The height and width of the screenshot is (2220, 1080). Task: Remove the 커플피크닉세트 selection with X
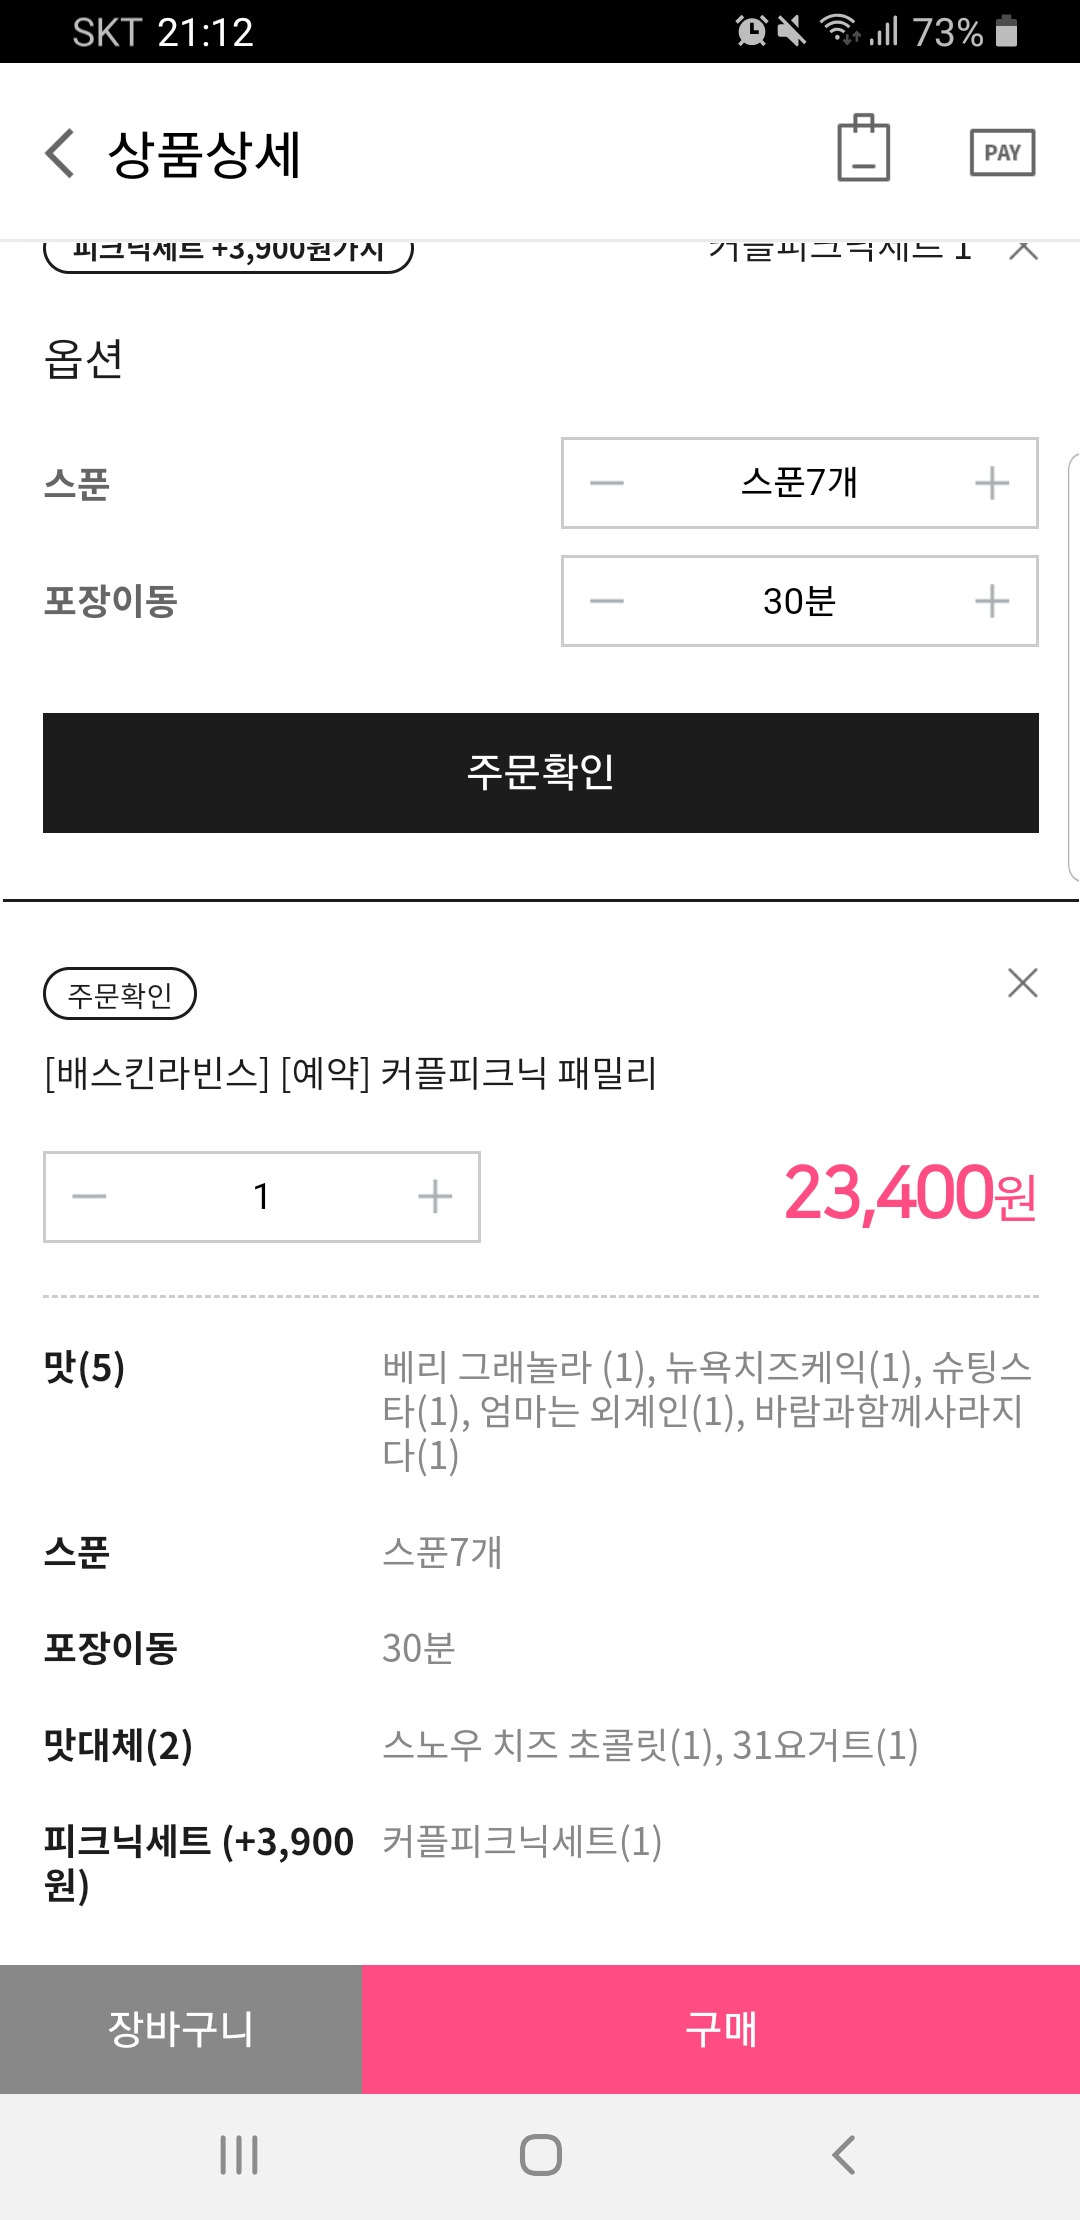coord(1023,250)
